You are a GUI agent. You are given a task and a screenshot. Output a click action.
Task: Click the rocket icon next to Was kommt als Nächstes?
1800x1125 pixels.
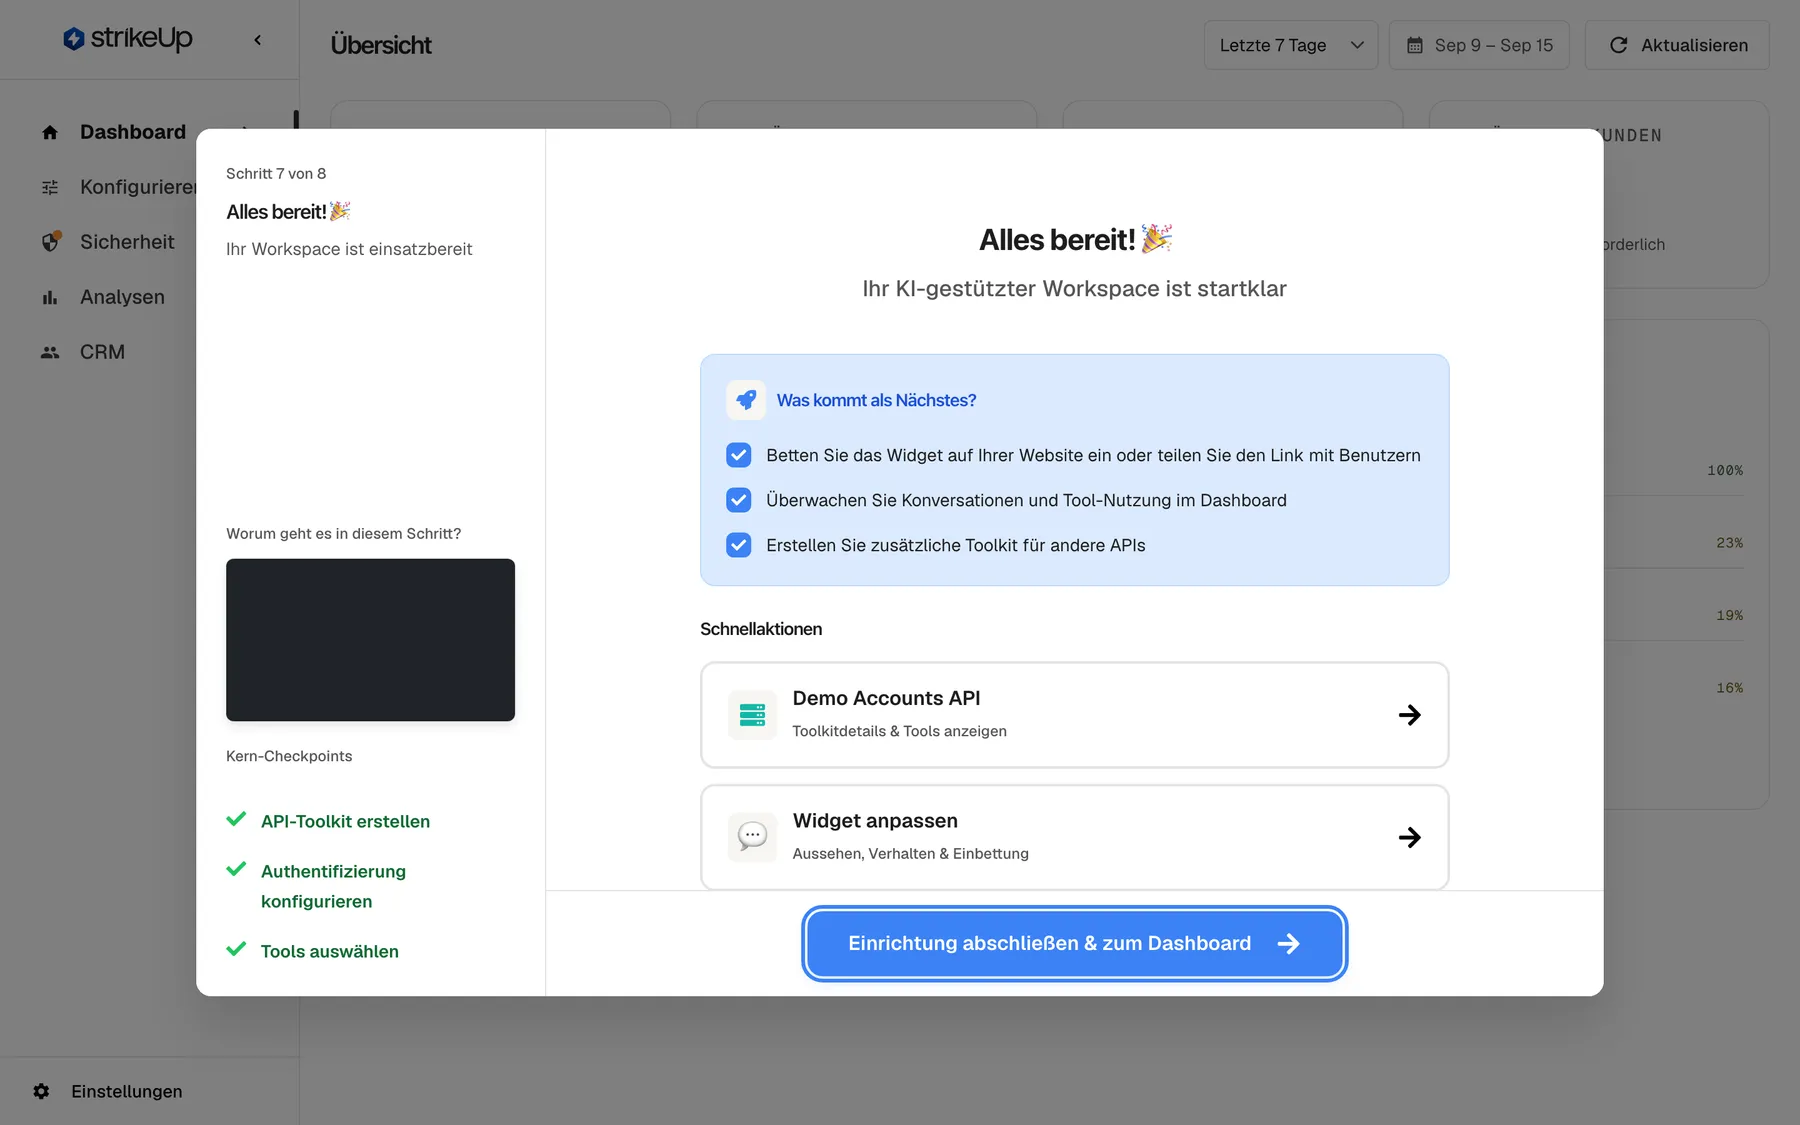pyautogui.click(x=746, y=400)
